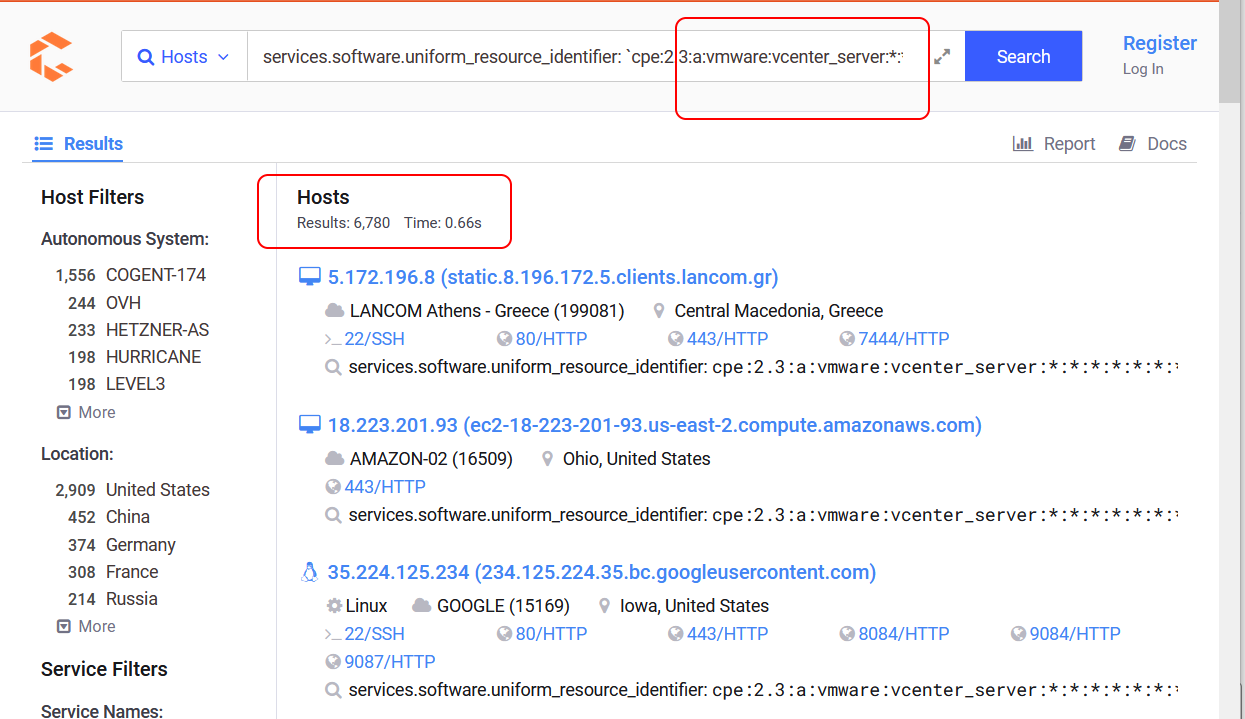Click the Censys logo icon
The image size is (1245, 719).
[x=51, y=56]
